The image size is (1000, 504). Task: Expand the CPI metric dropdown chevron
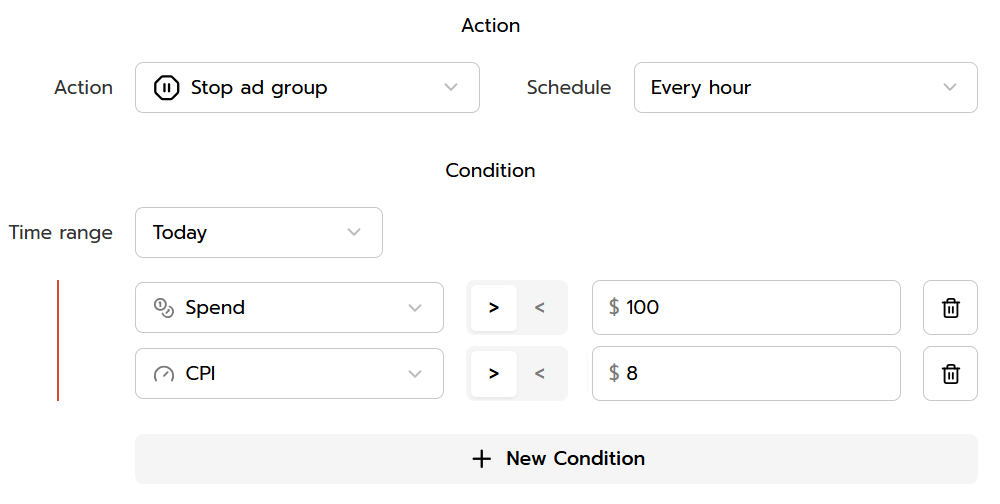pos(415,374)
